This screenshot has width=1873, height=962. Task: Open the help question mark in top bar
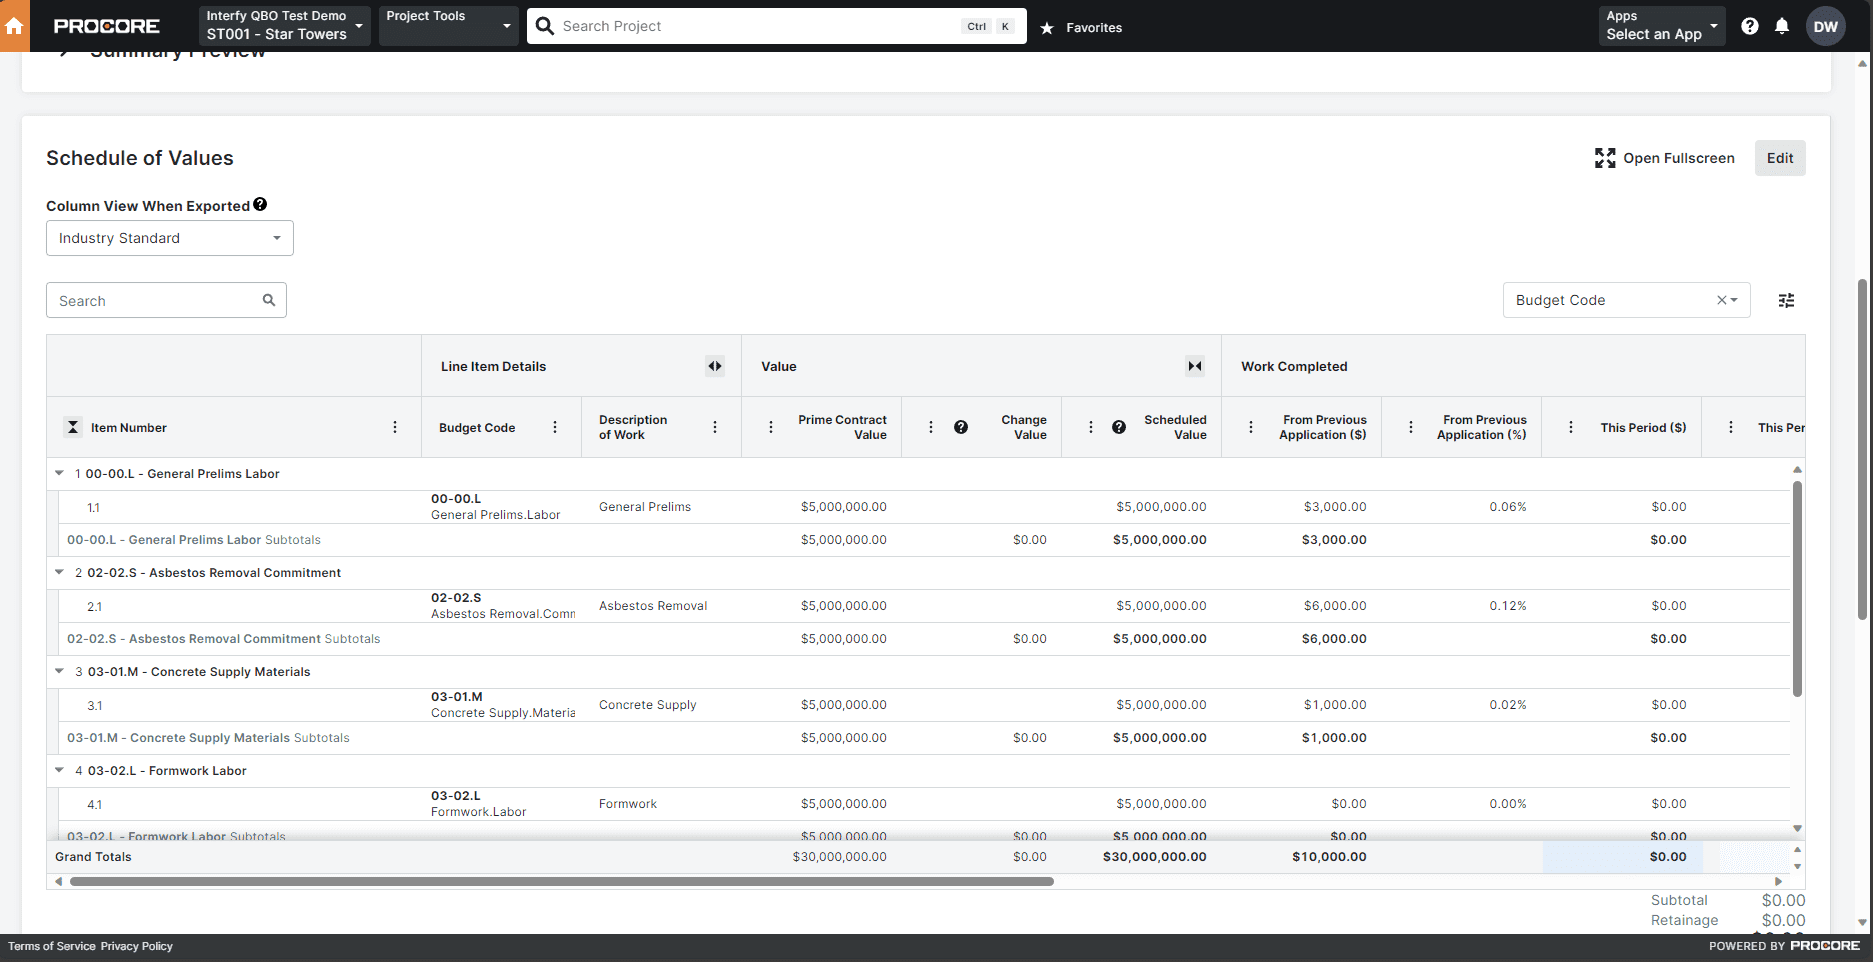tap(1749, 27)
